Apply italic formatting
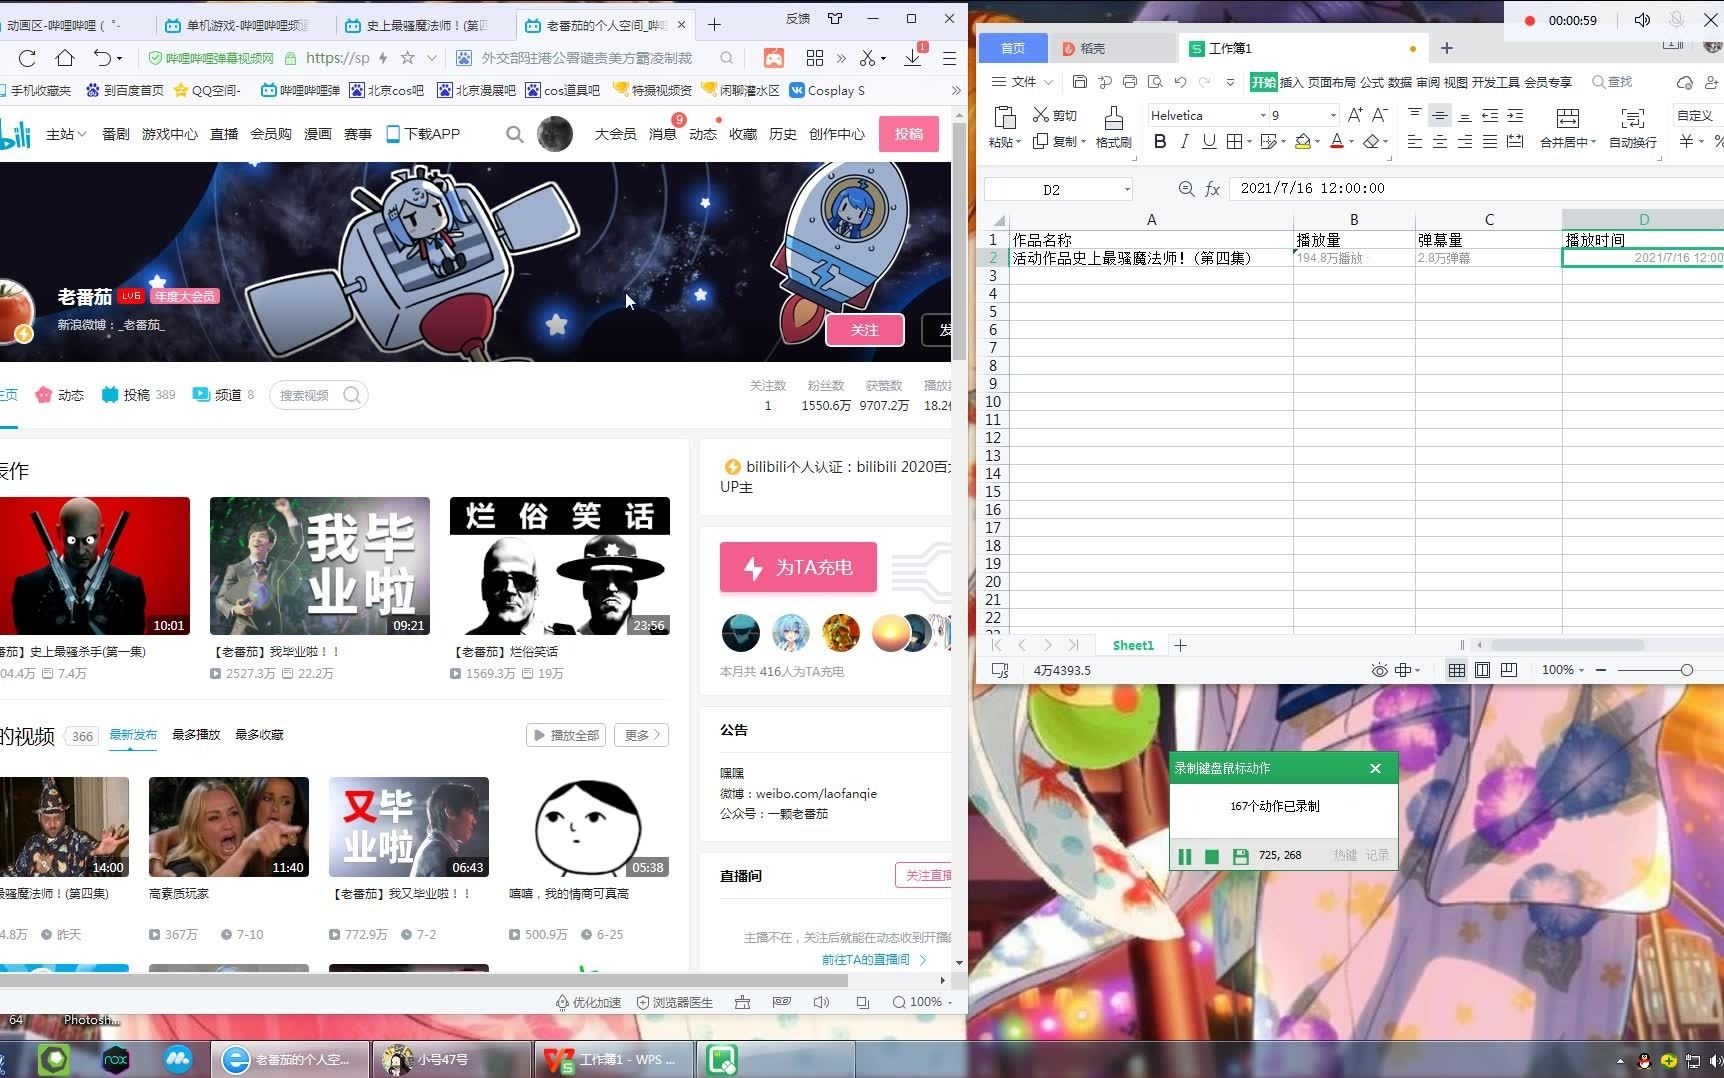This screenshot has height=1078, width=1724. (1184, 141)
